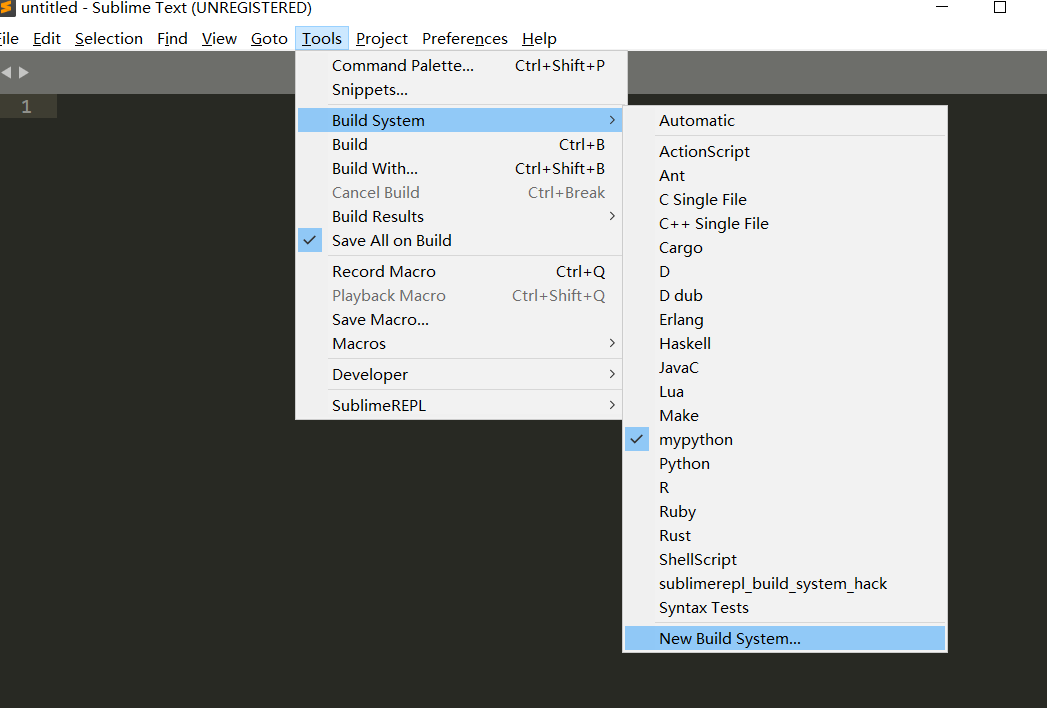
Task: Select D dub build system
Action: [x=785, y=295]
